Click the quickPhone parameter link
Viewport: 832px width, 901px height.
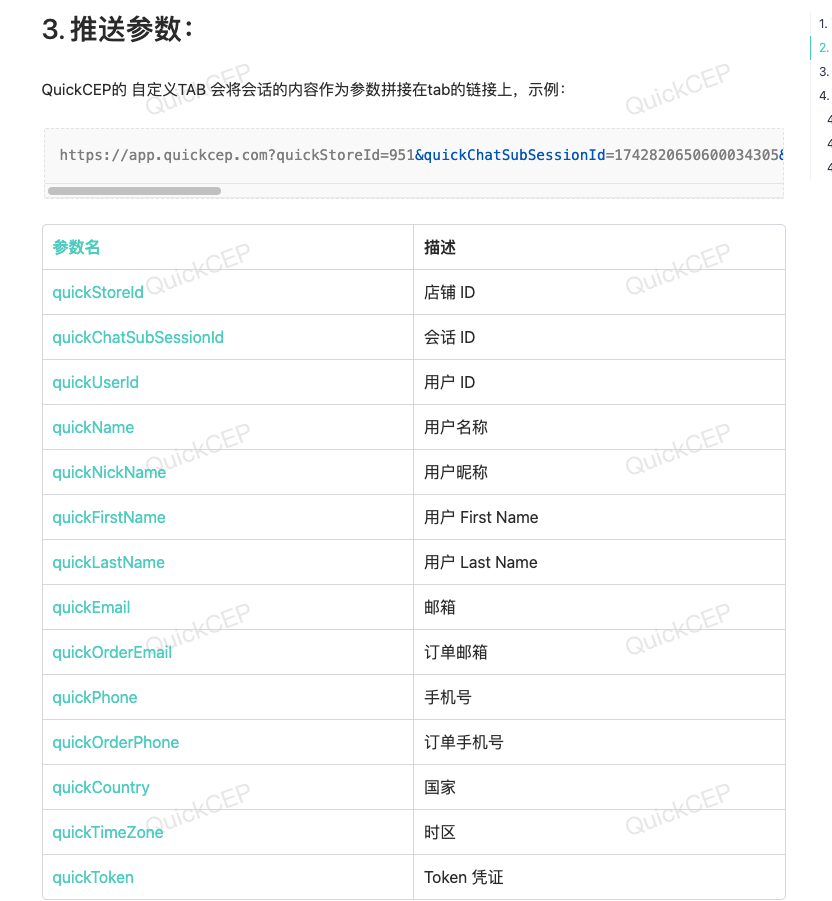click(x=95, y=697)
